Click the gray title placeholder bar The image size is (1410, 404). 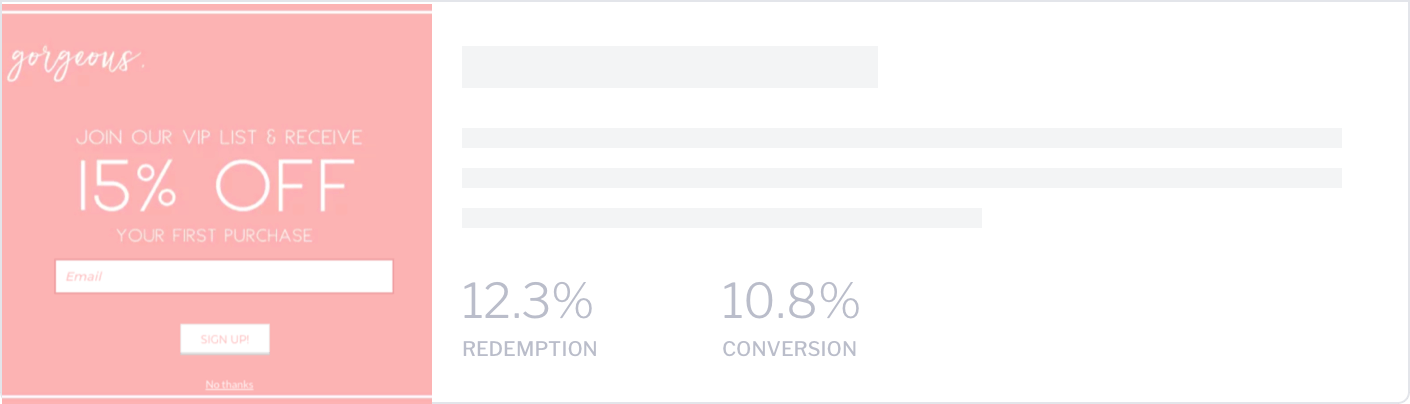pyautogui.click(x=670, y=67)
